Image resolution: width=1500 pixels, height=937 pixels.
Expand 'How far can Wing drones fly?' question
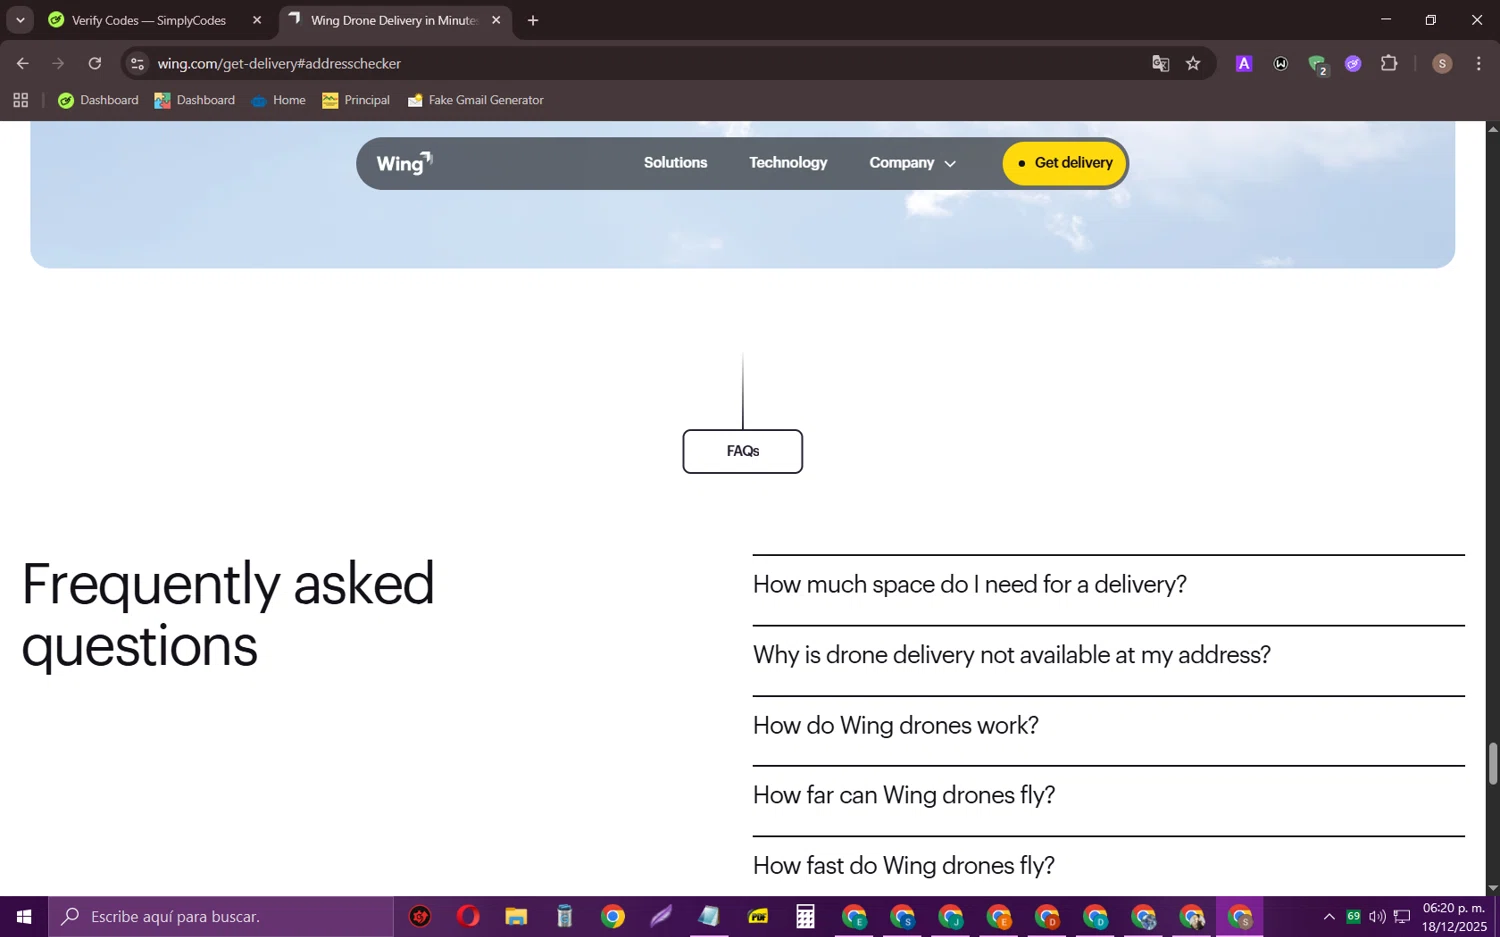(x=1108, y=795)
